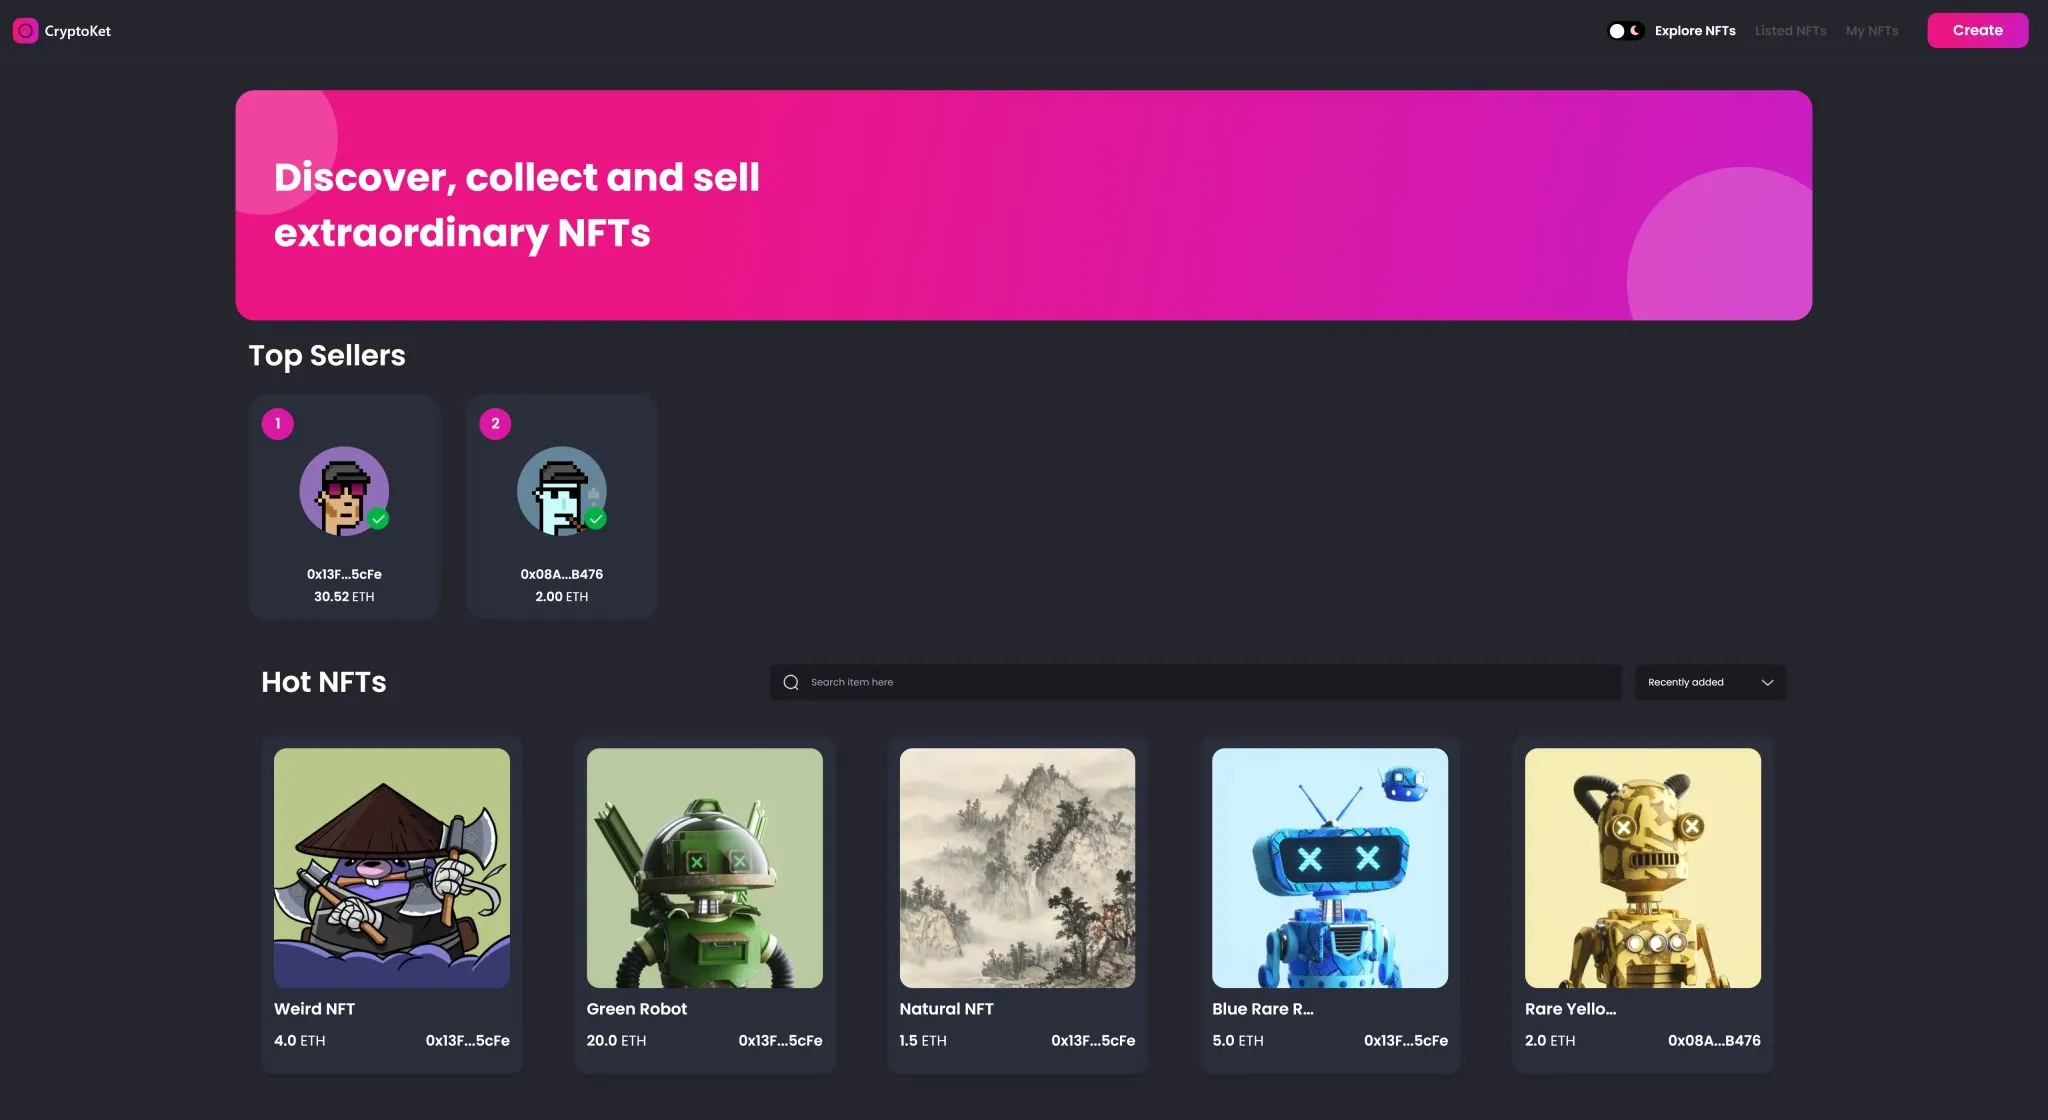
Task: Focus the 'Search item here' field
Action: 1200,682
